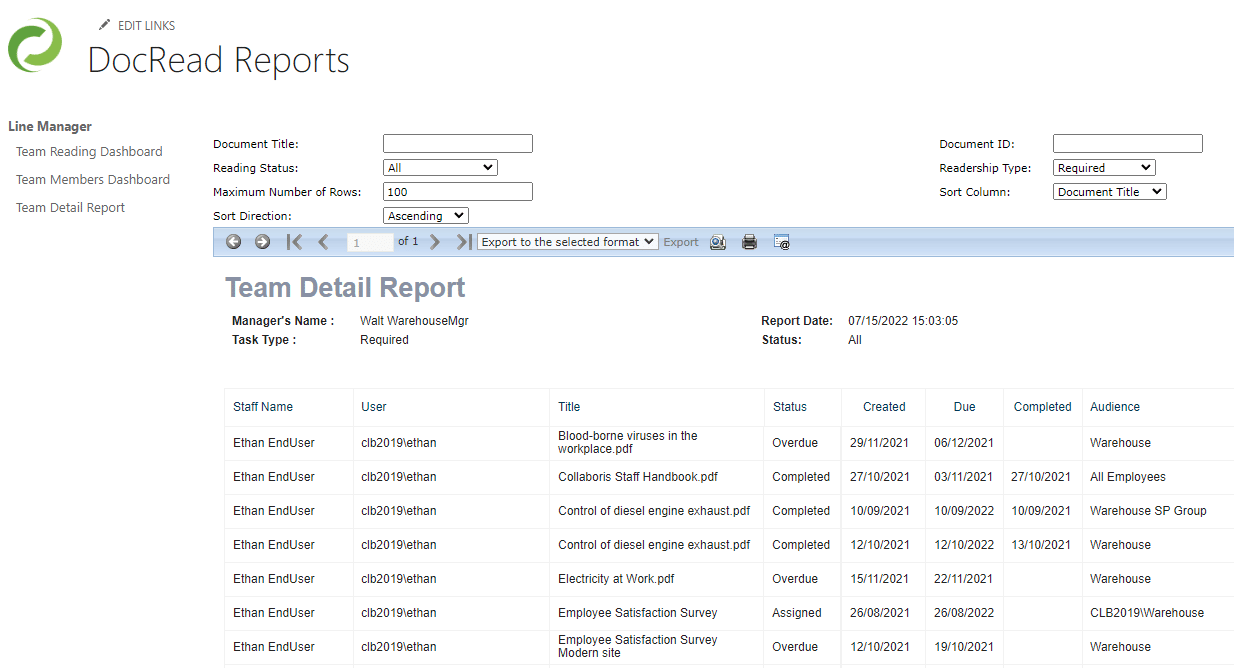Switch to Team Members Dashboard

click(x=93, y=179)
